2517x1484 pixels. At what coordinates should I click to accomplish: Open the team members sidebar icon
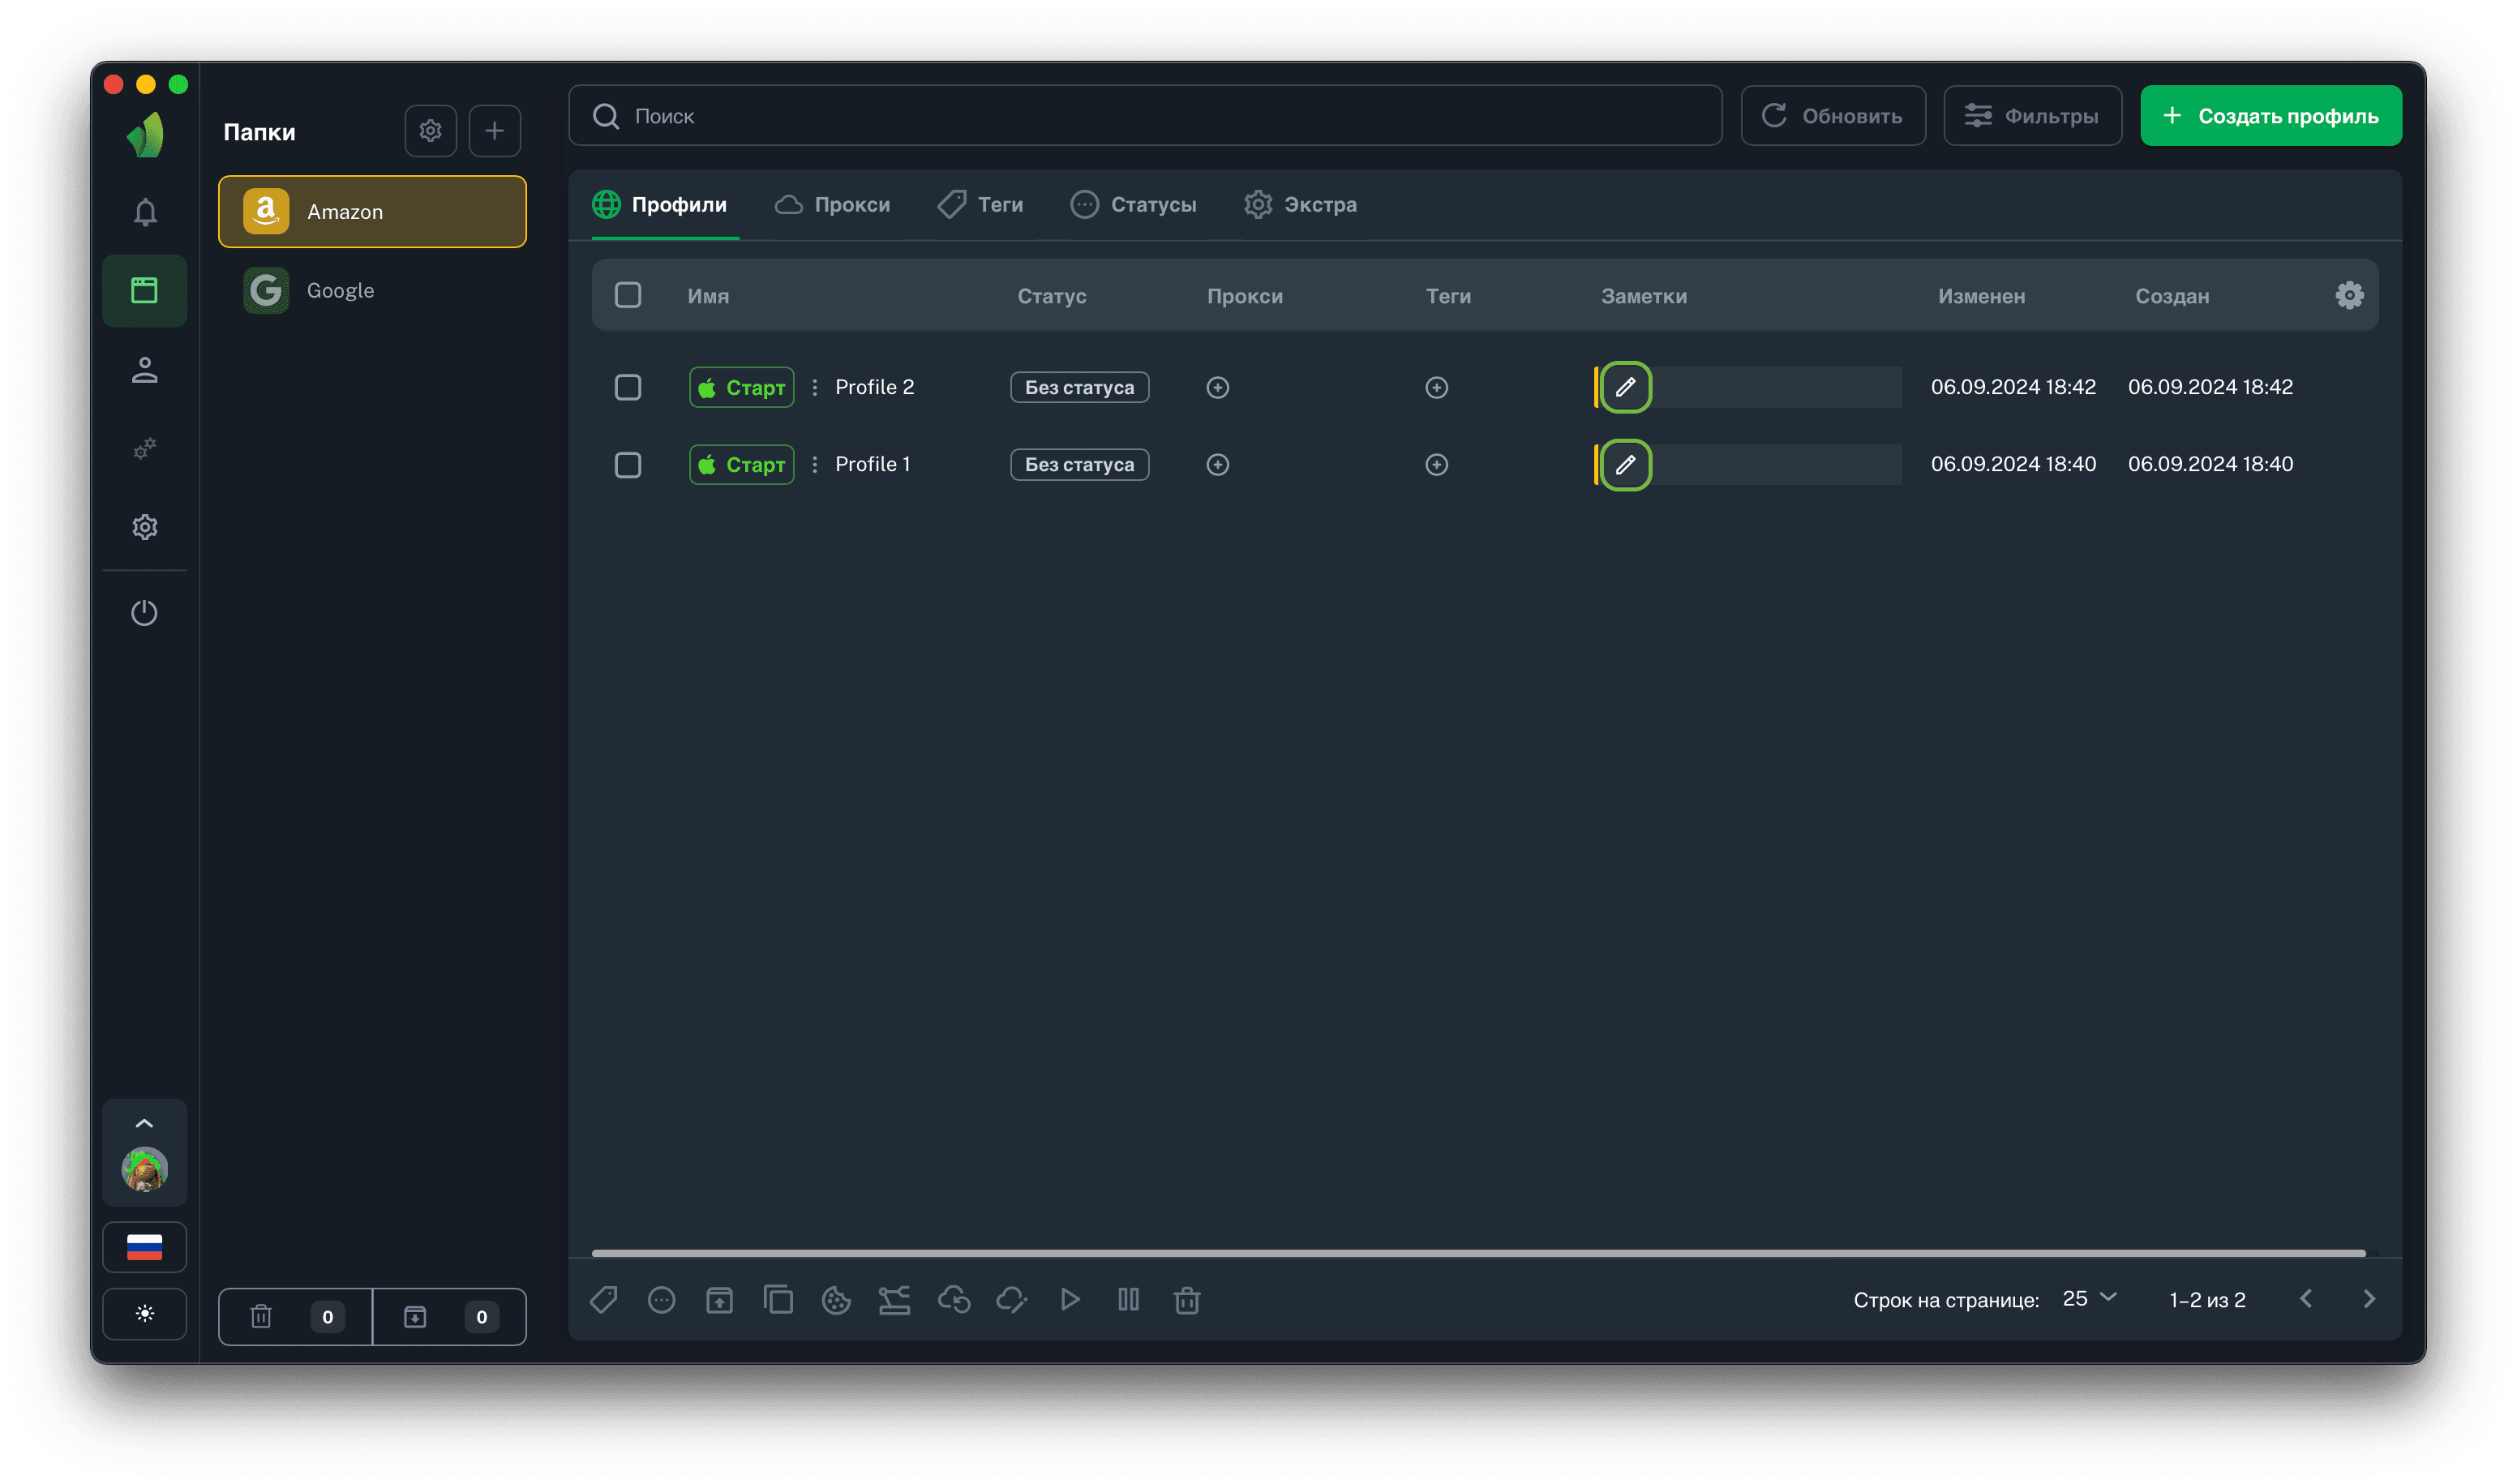coord(145,370)
